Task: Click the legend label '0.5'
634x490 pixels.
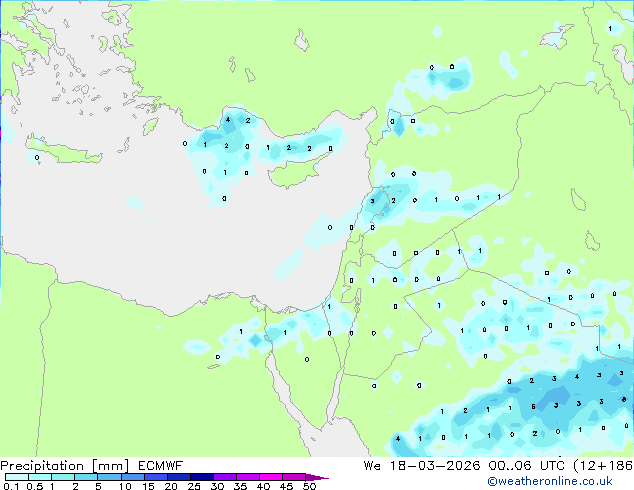Action: (x=34, y=486)
